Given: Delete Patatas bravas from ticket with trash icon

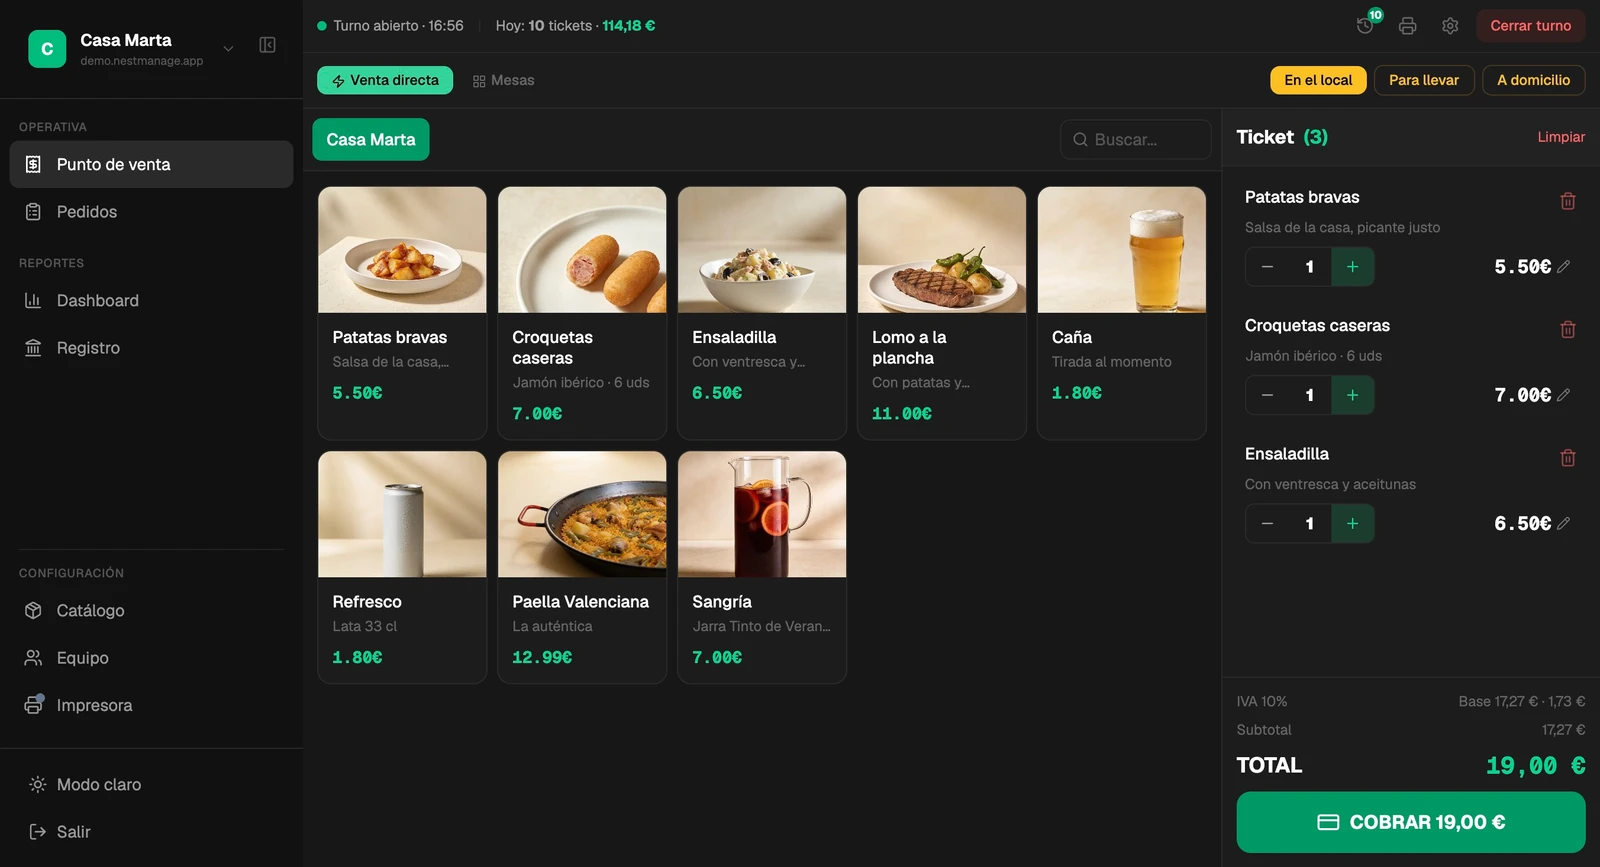Looking at the screenshot, I should 1567,201.
